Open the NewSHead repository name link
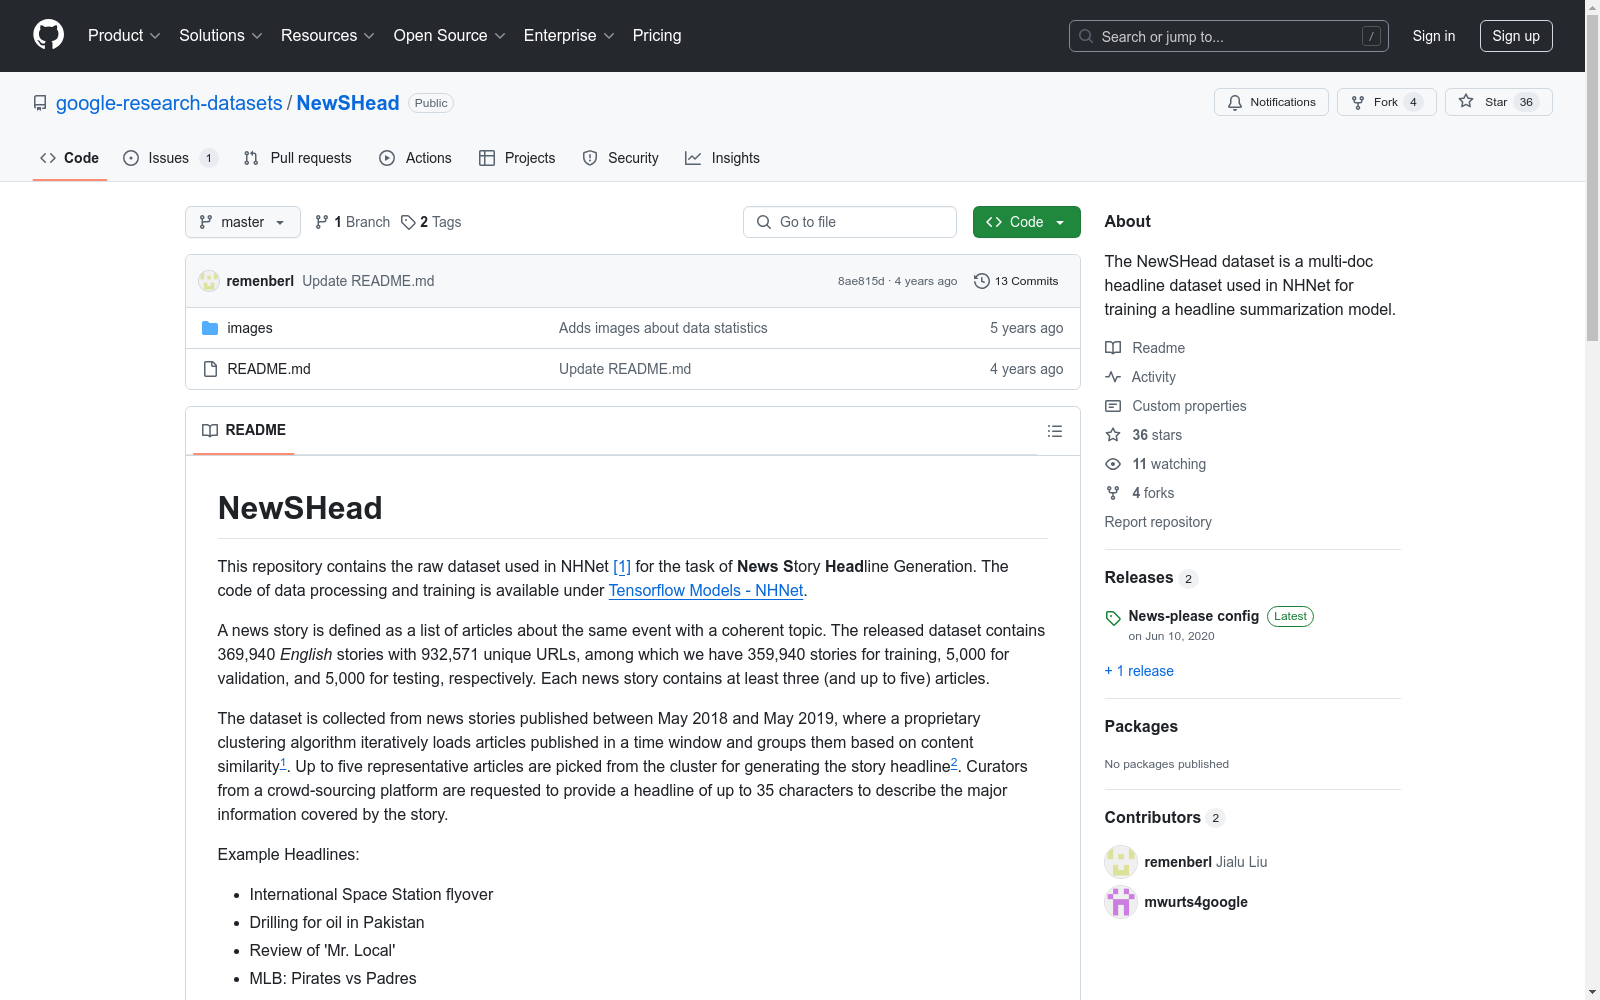Viewport: 1600px width, 1000px height. [x=348, y=103]
